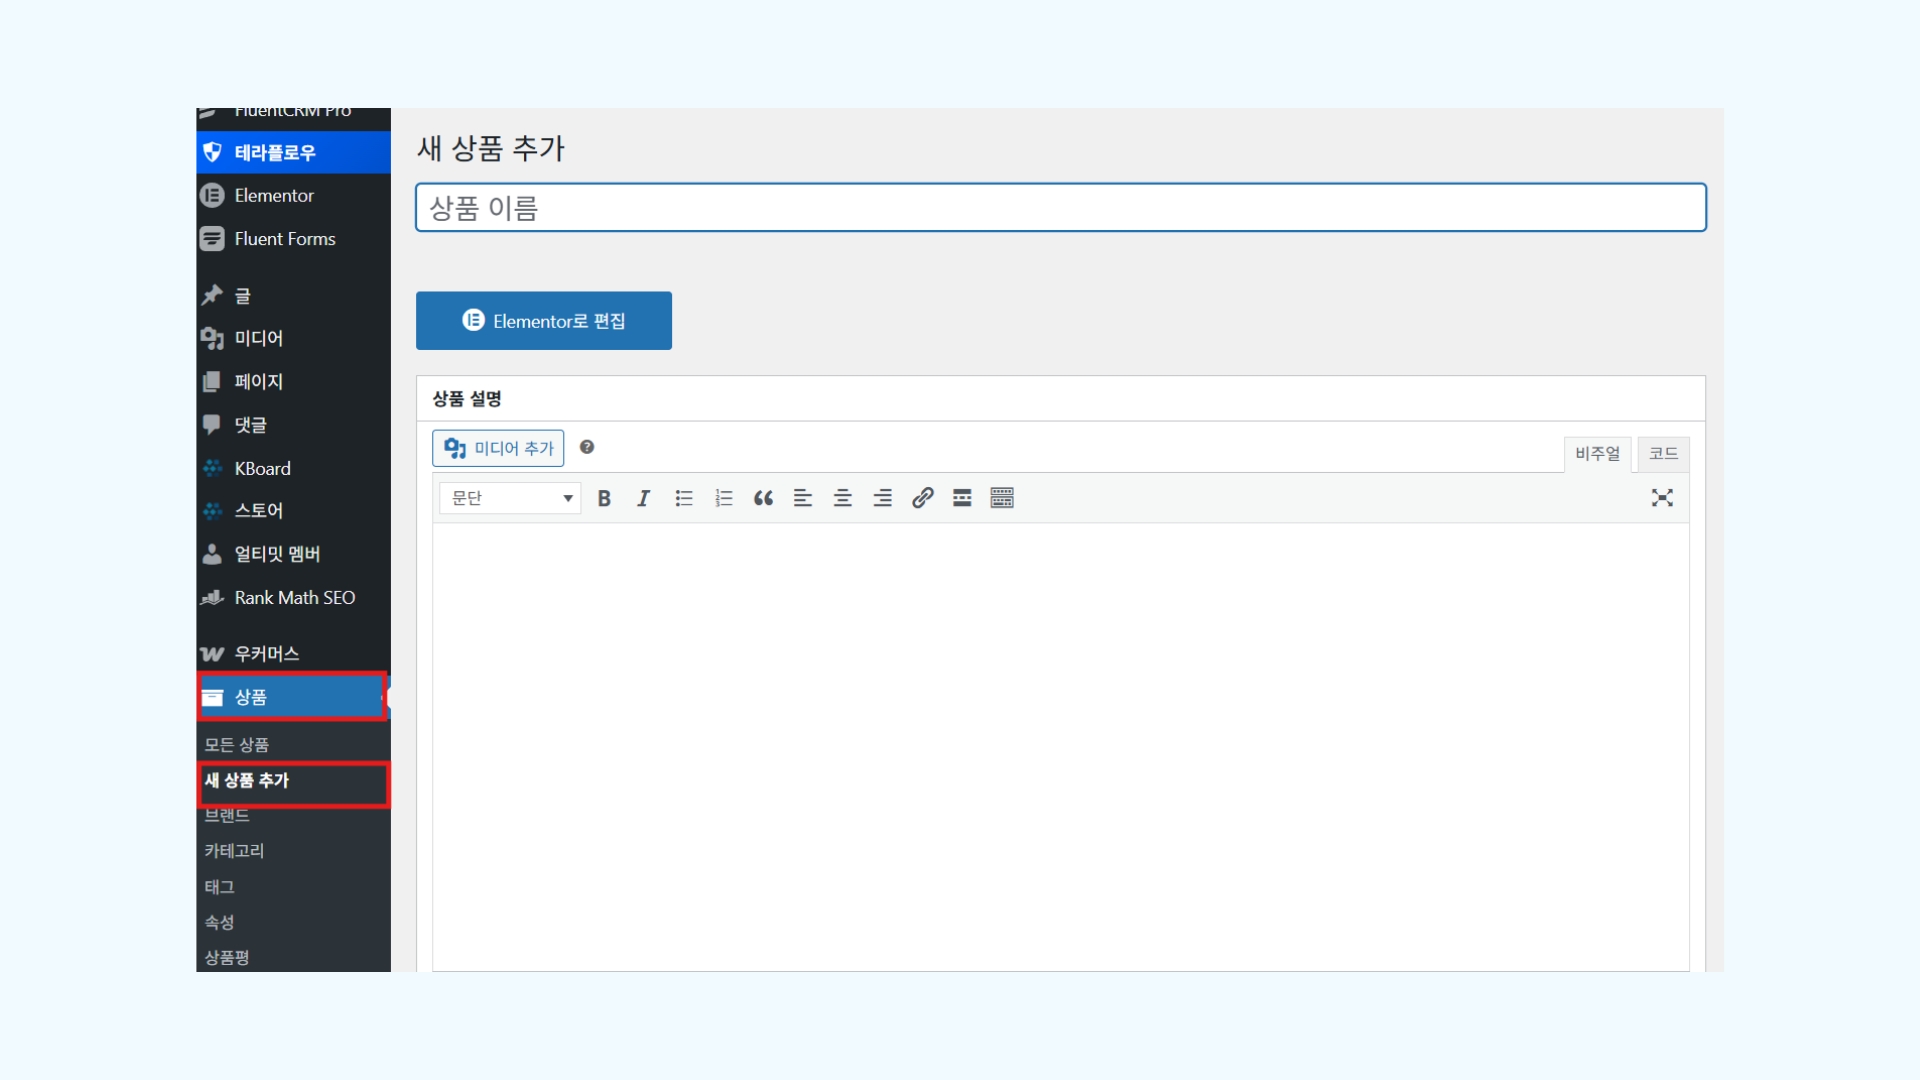This screenshot has width=1920, height=1080.
Task: Click the help question mark icon
Action: pyautogui.click(x=587, y=447)
